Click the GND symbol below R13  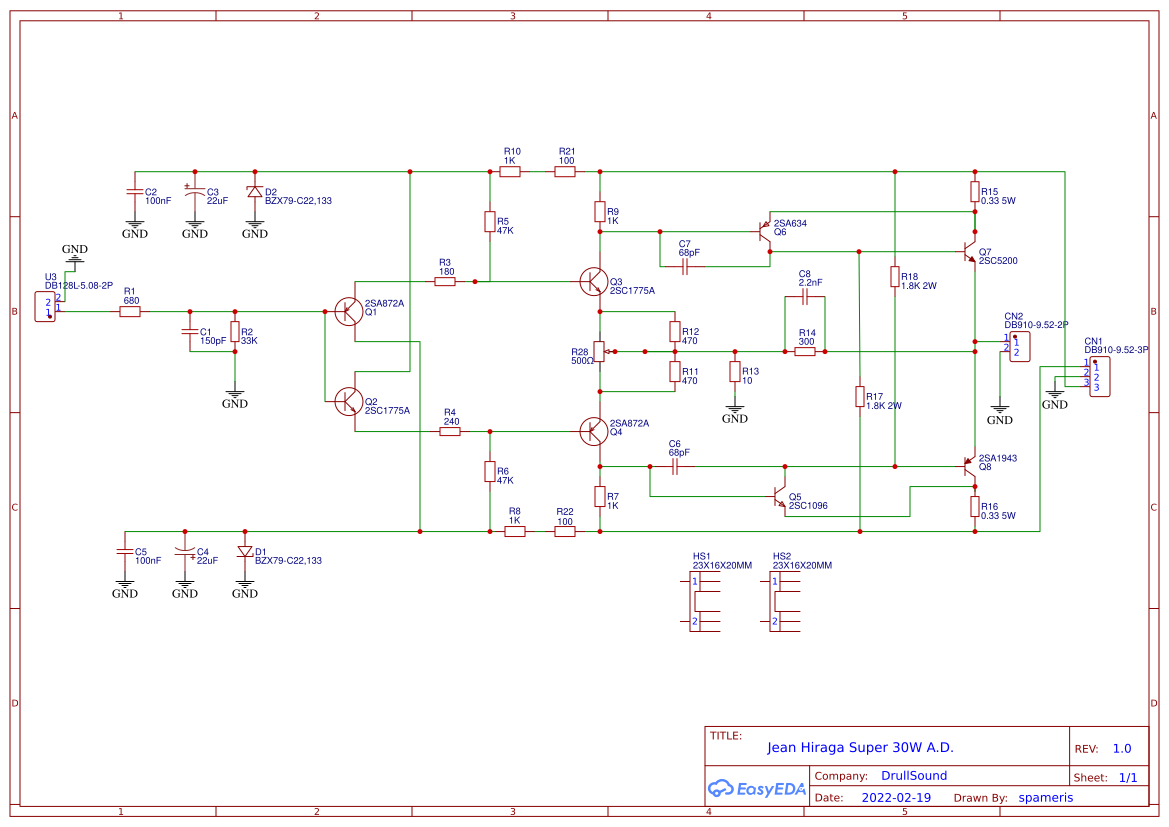pos(735,412)
